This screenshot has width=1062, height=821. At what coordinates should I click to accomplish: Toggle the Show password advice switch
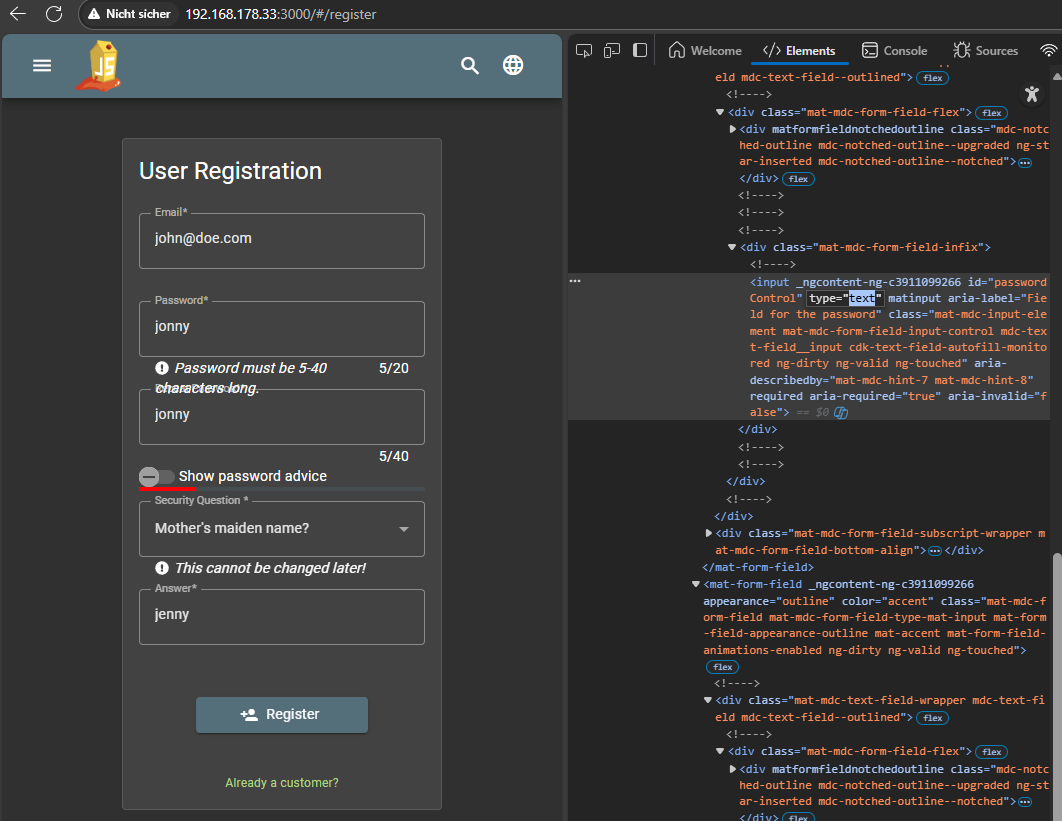tap(157, 477)
